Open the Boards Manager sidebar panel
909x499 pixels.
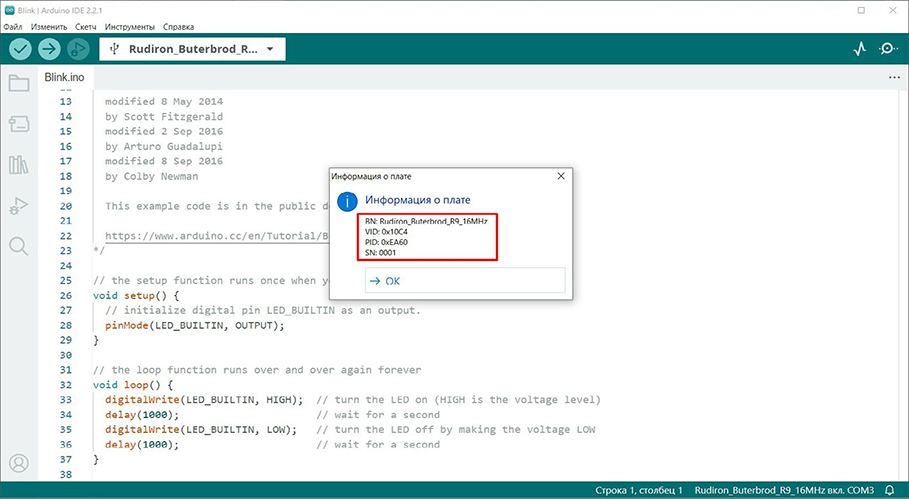pyautogui.click(x=19, y=123)
